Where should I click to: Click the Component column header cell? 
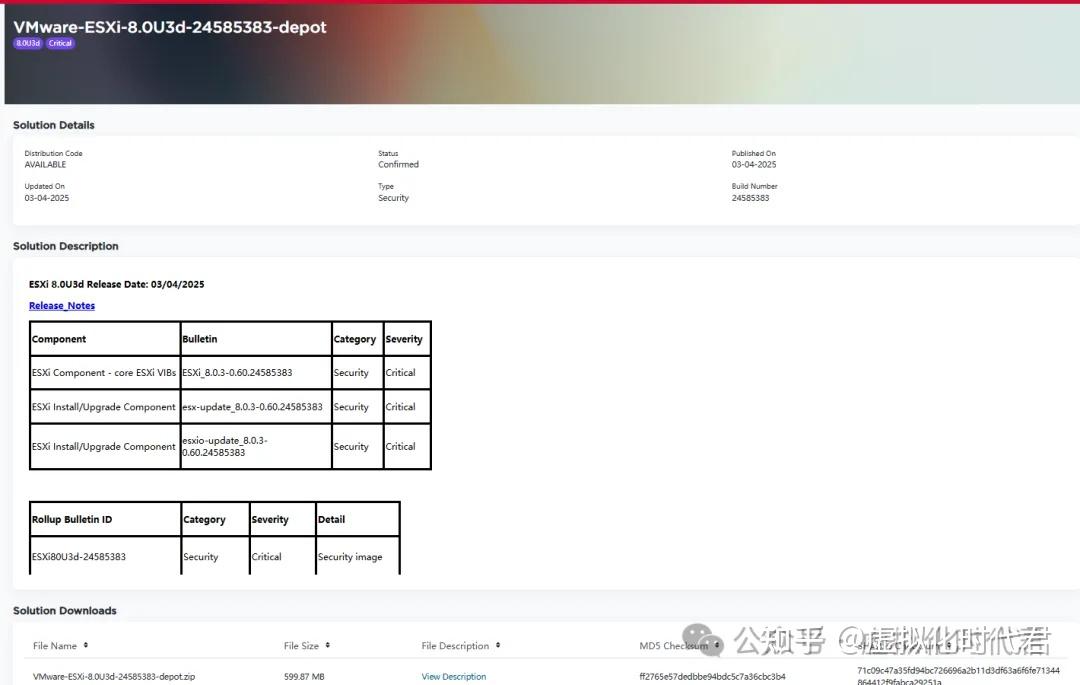click(x=105, y=339)
